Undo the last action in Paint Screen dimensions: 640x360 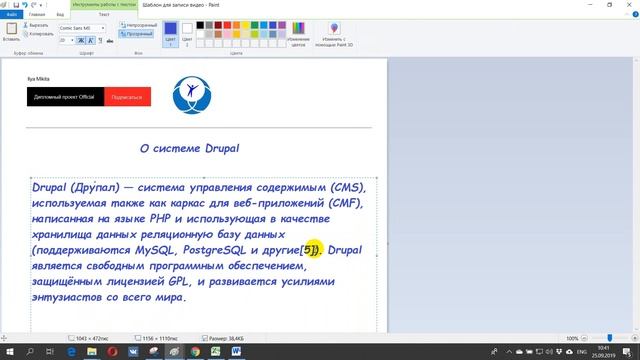[25, 5]
